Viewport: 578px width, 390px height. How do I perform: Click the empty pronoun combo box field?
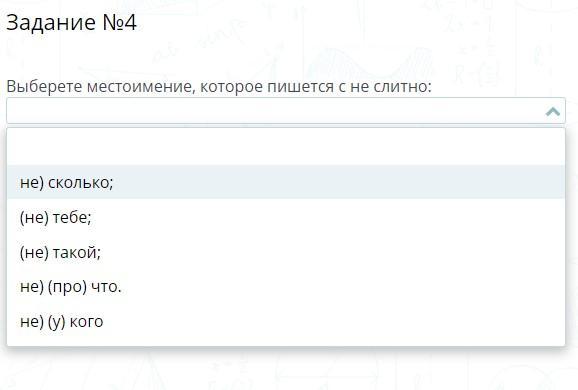pyautogui.click(x=286, y=111)
